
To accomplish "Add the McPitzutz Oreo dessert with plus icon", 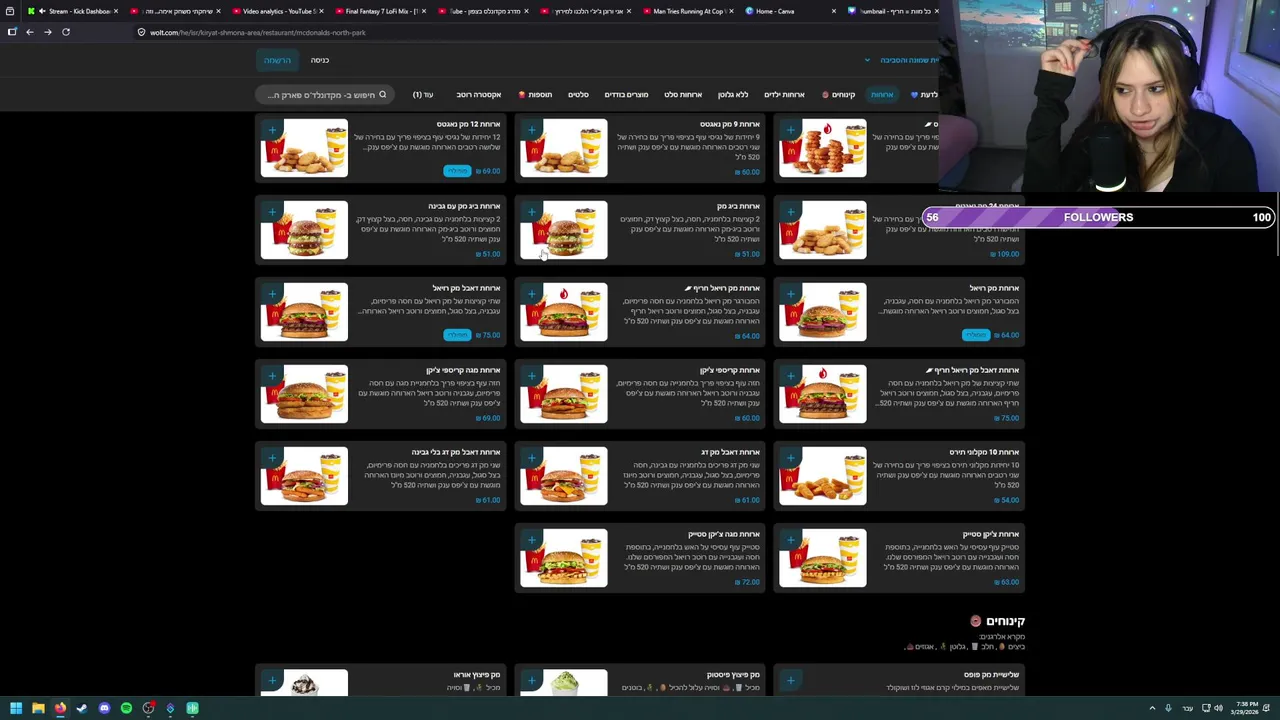I will (272, 681).
